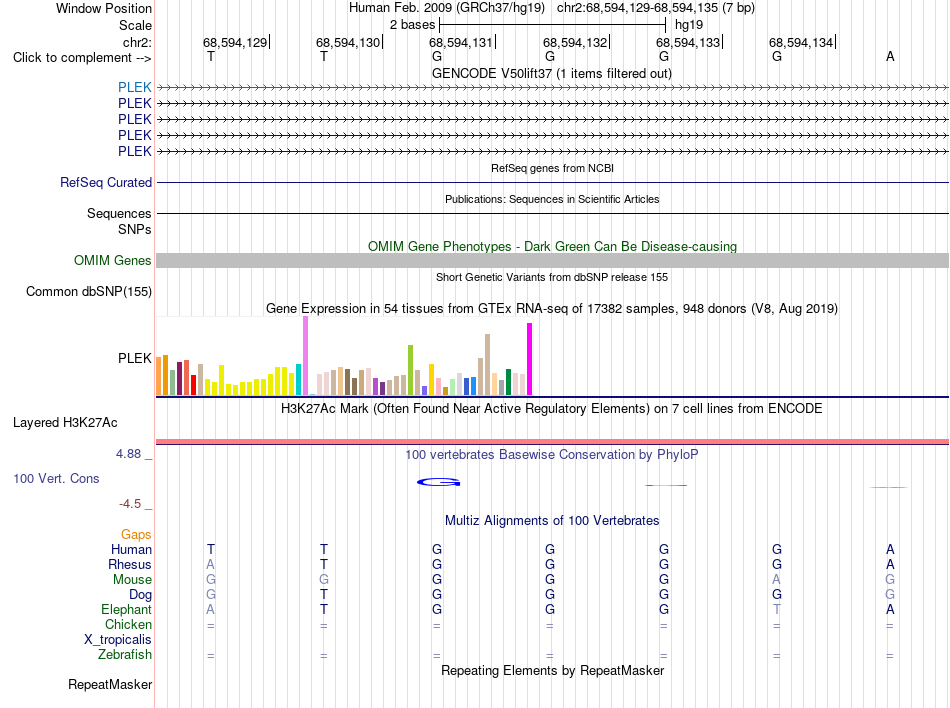This screenshot has width=950, height=708.
Task: Click the Mouse alignment row label
Action: click(132, 580)
